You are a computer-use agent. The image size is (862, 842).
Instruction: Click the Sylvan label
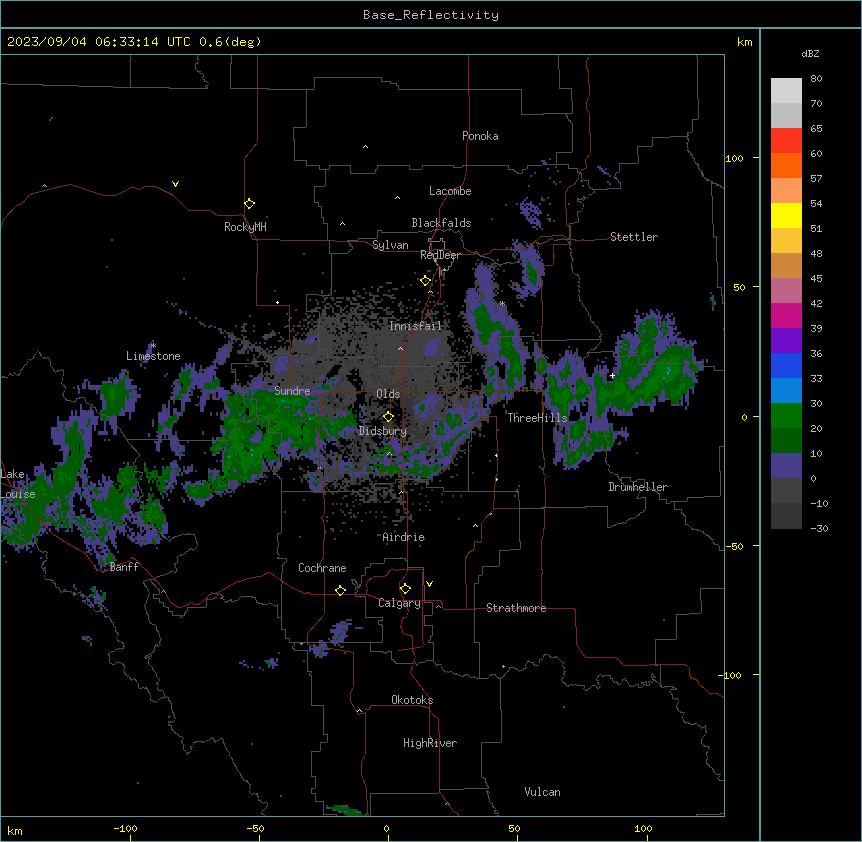(x=390, y=245)
